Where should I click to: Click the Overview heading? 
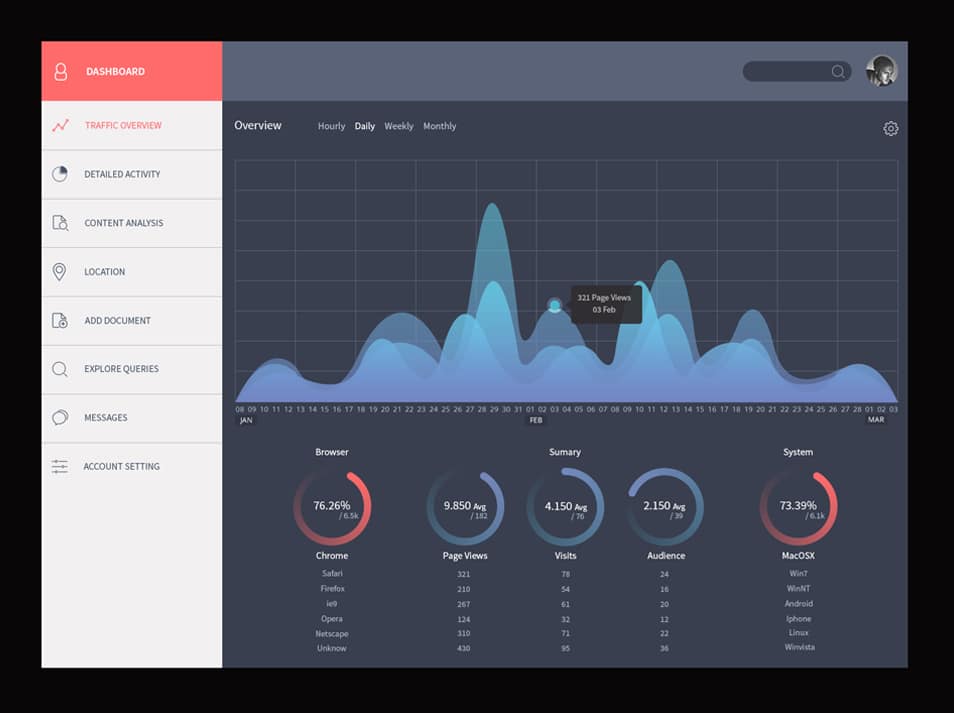(x=257, y=125)
